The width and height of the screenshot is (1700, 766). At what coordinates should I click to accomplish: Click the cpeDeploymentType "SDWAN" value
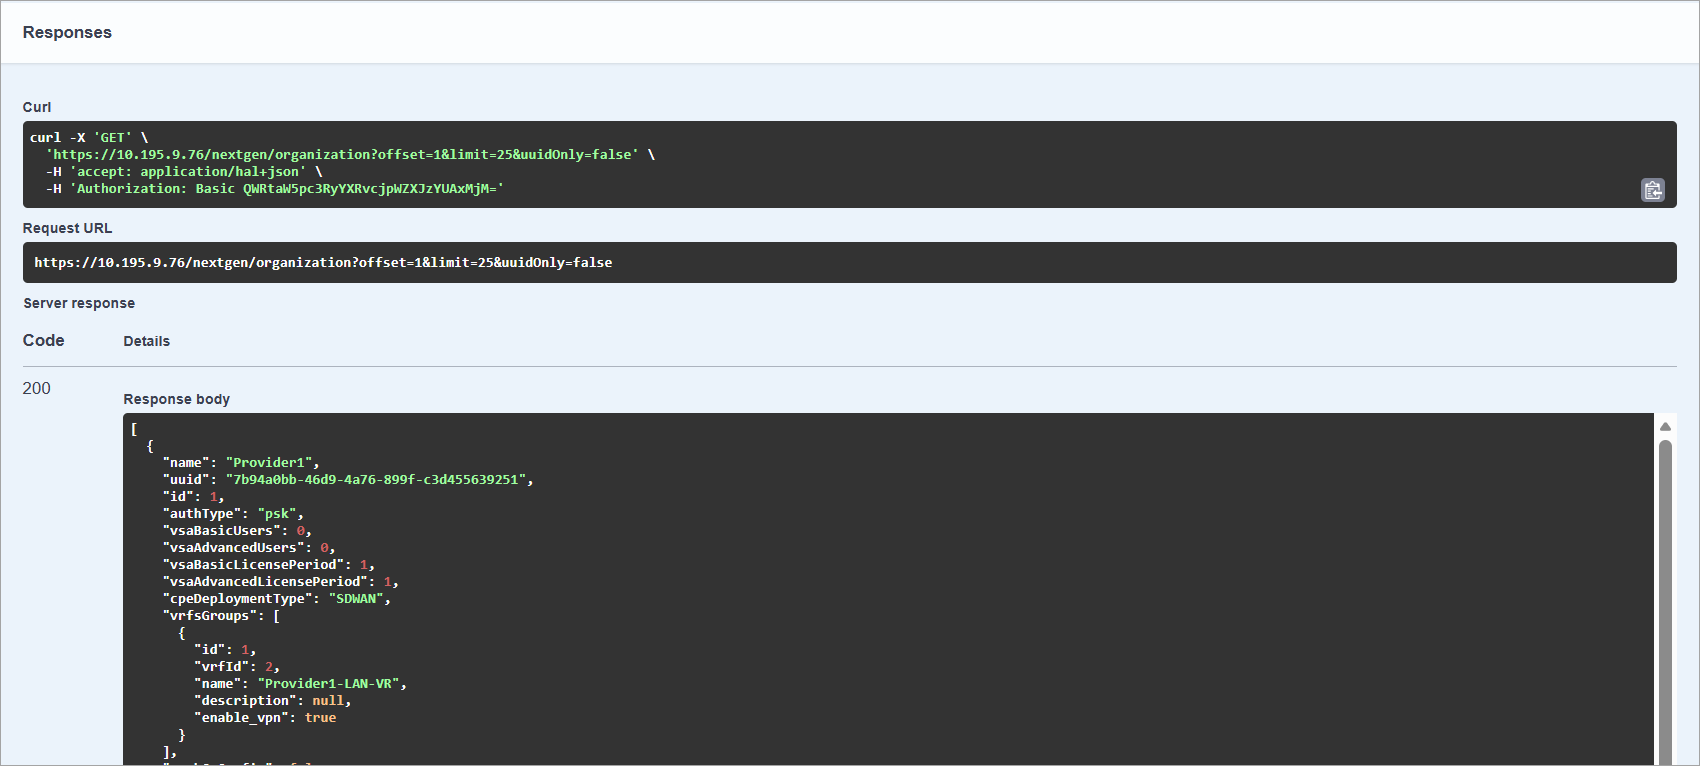click(x=356, y=599)
